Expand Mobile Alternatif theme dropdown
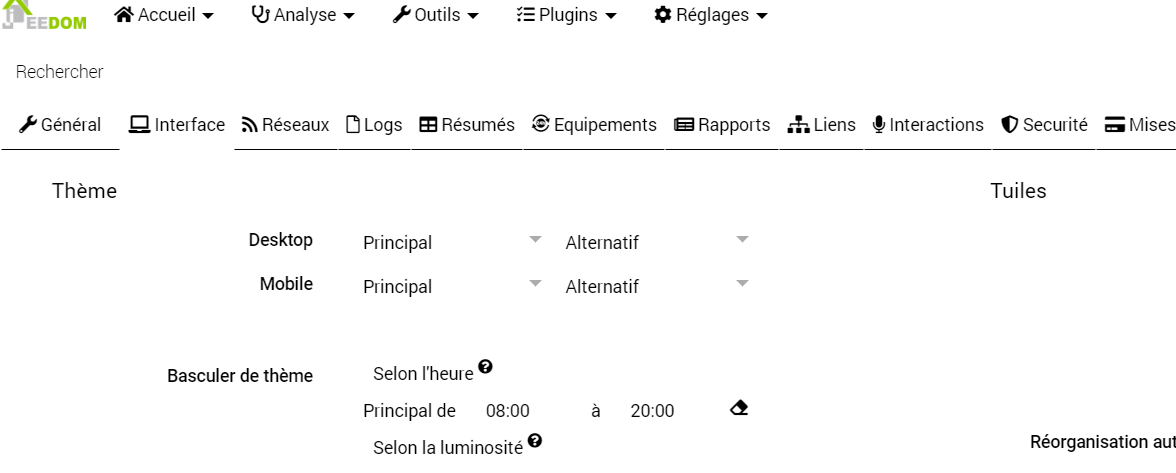The height and width of the screenshot is (473, 1176). point(656,287)
